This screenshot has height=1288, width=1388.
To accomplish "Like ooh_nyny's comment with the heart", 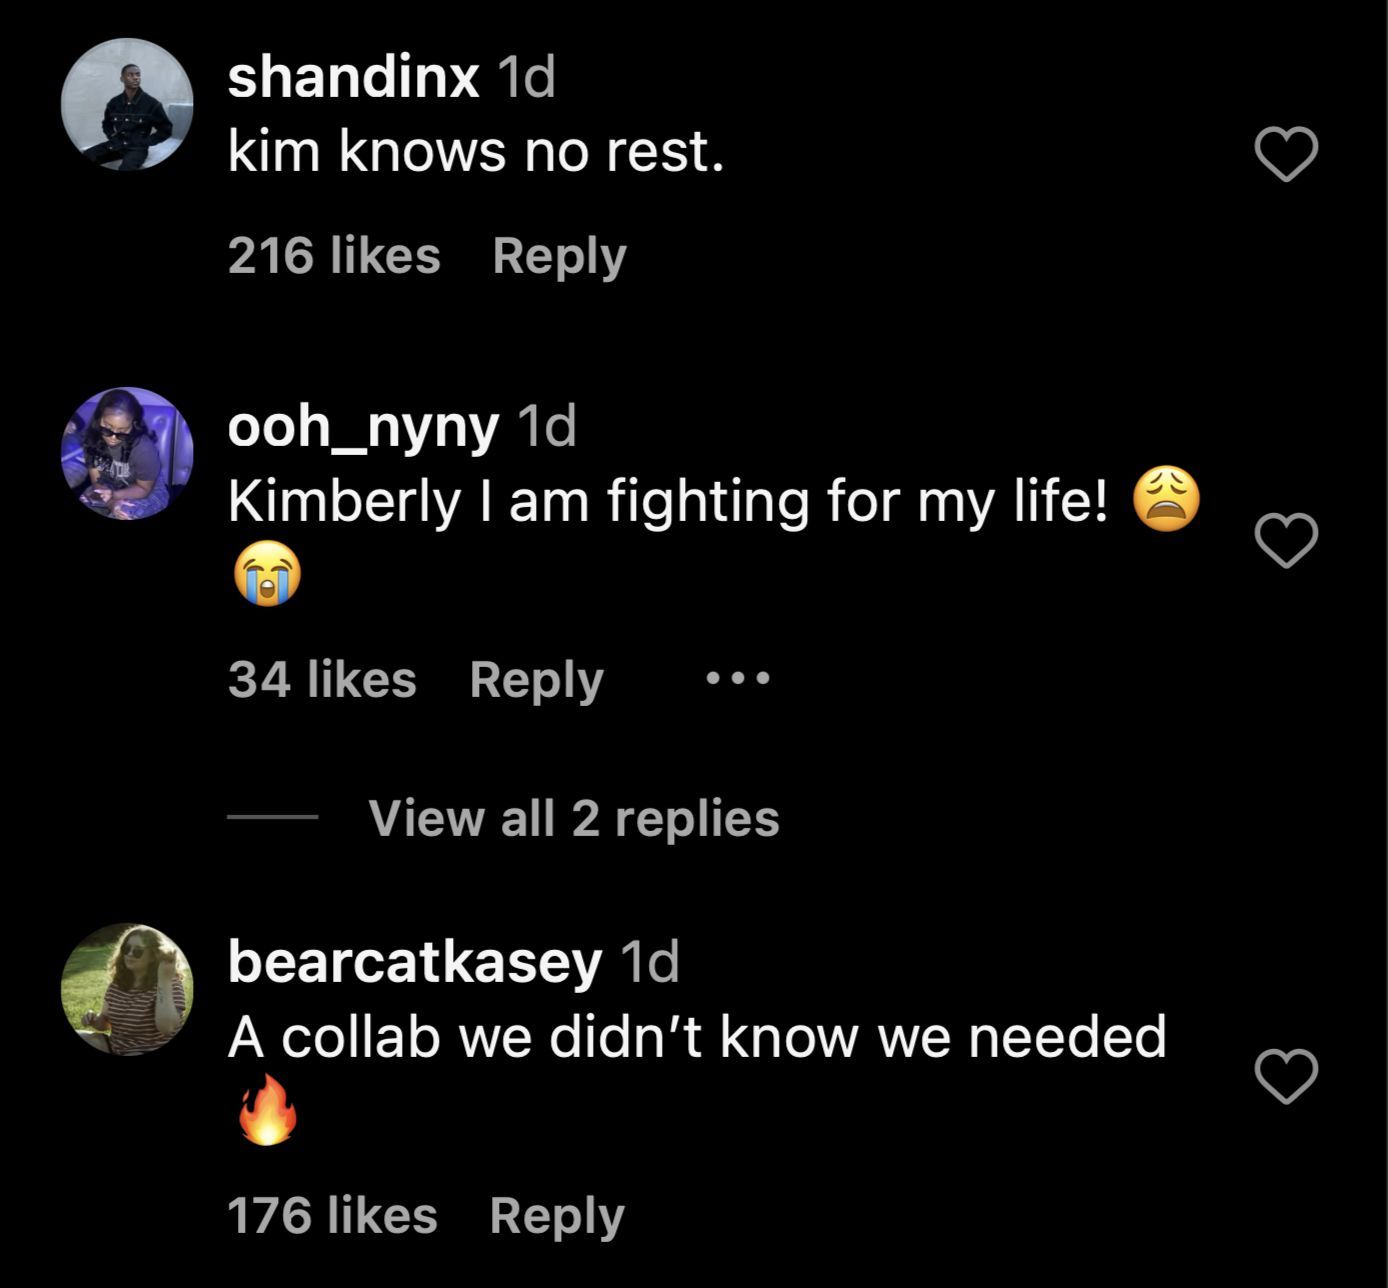I will pyautogui.click(x=1286, y=541).
